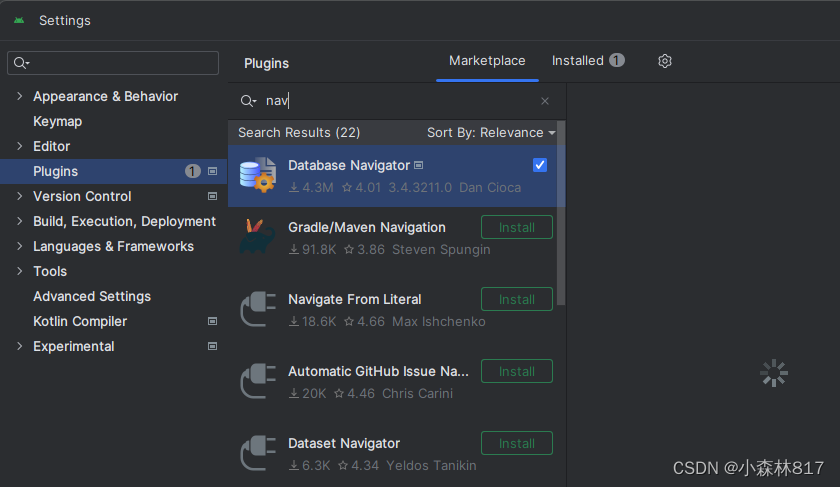Select Database Navigator plugin title
840x487 pixels.
pos(349,166)
